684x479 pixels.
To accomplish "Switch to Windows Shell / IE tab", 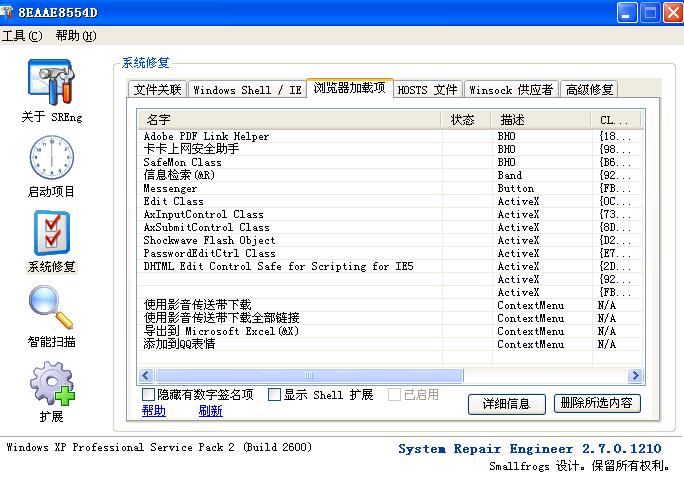I will [x=247, y=89].
